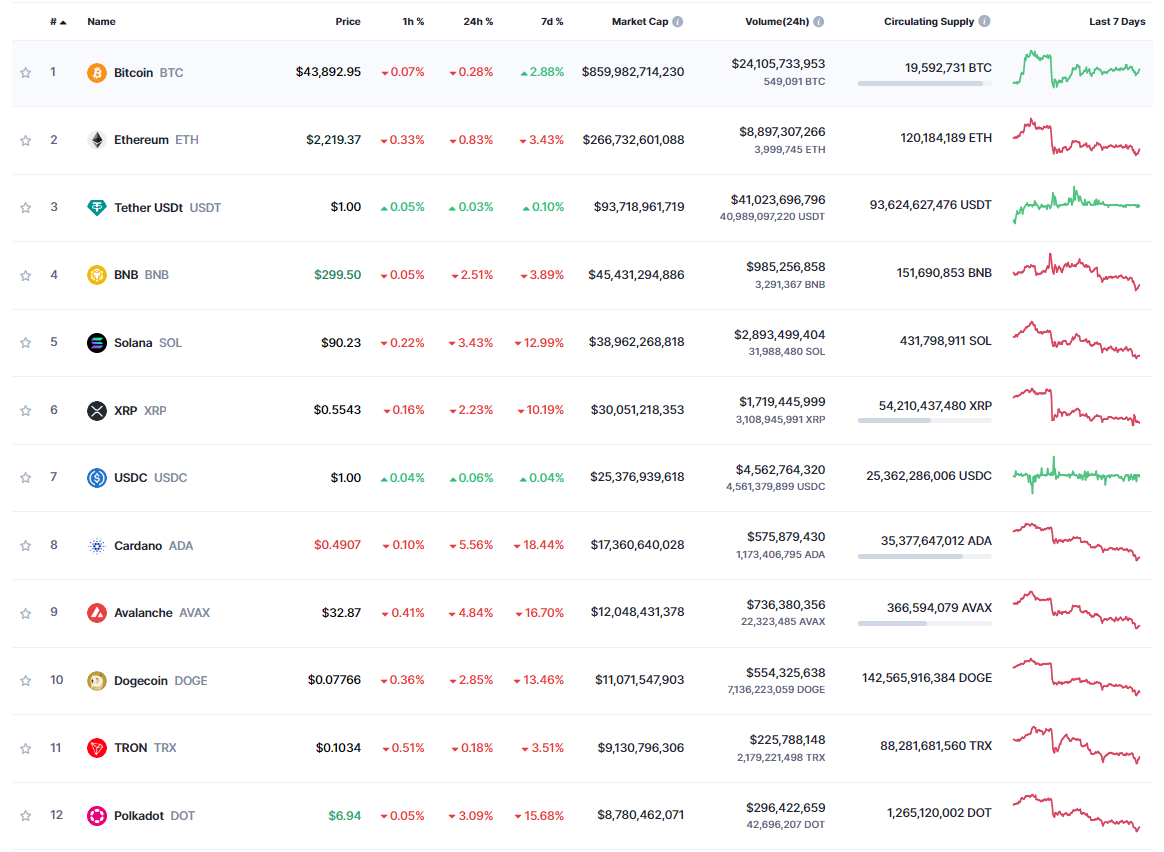The height and width of the screenshot is (852, 1164).
Task: Open Bitcoin's 7-day sparkline chart
Action: [1076, 69]
